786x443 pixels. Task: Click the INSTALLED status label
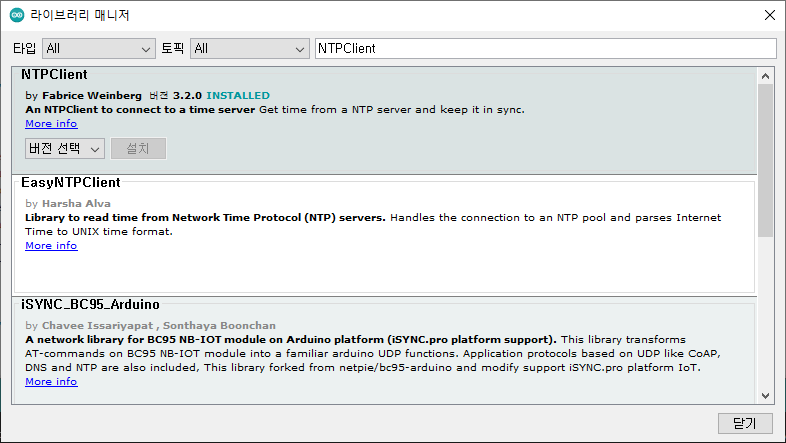[x=238, y=95]
